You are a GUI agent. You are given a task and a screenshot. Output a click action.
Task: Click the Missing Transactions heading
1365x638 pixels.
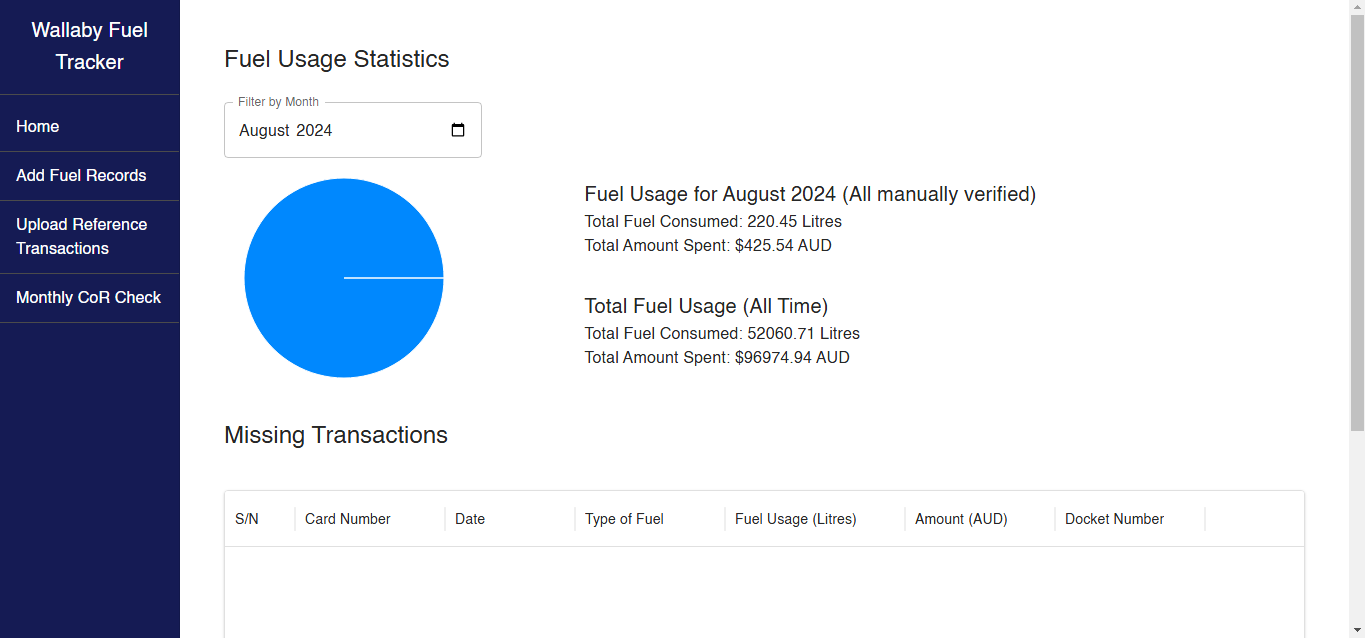click(336, 435)
